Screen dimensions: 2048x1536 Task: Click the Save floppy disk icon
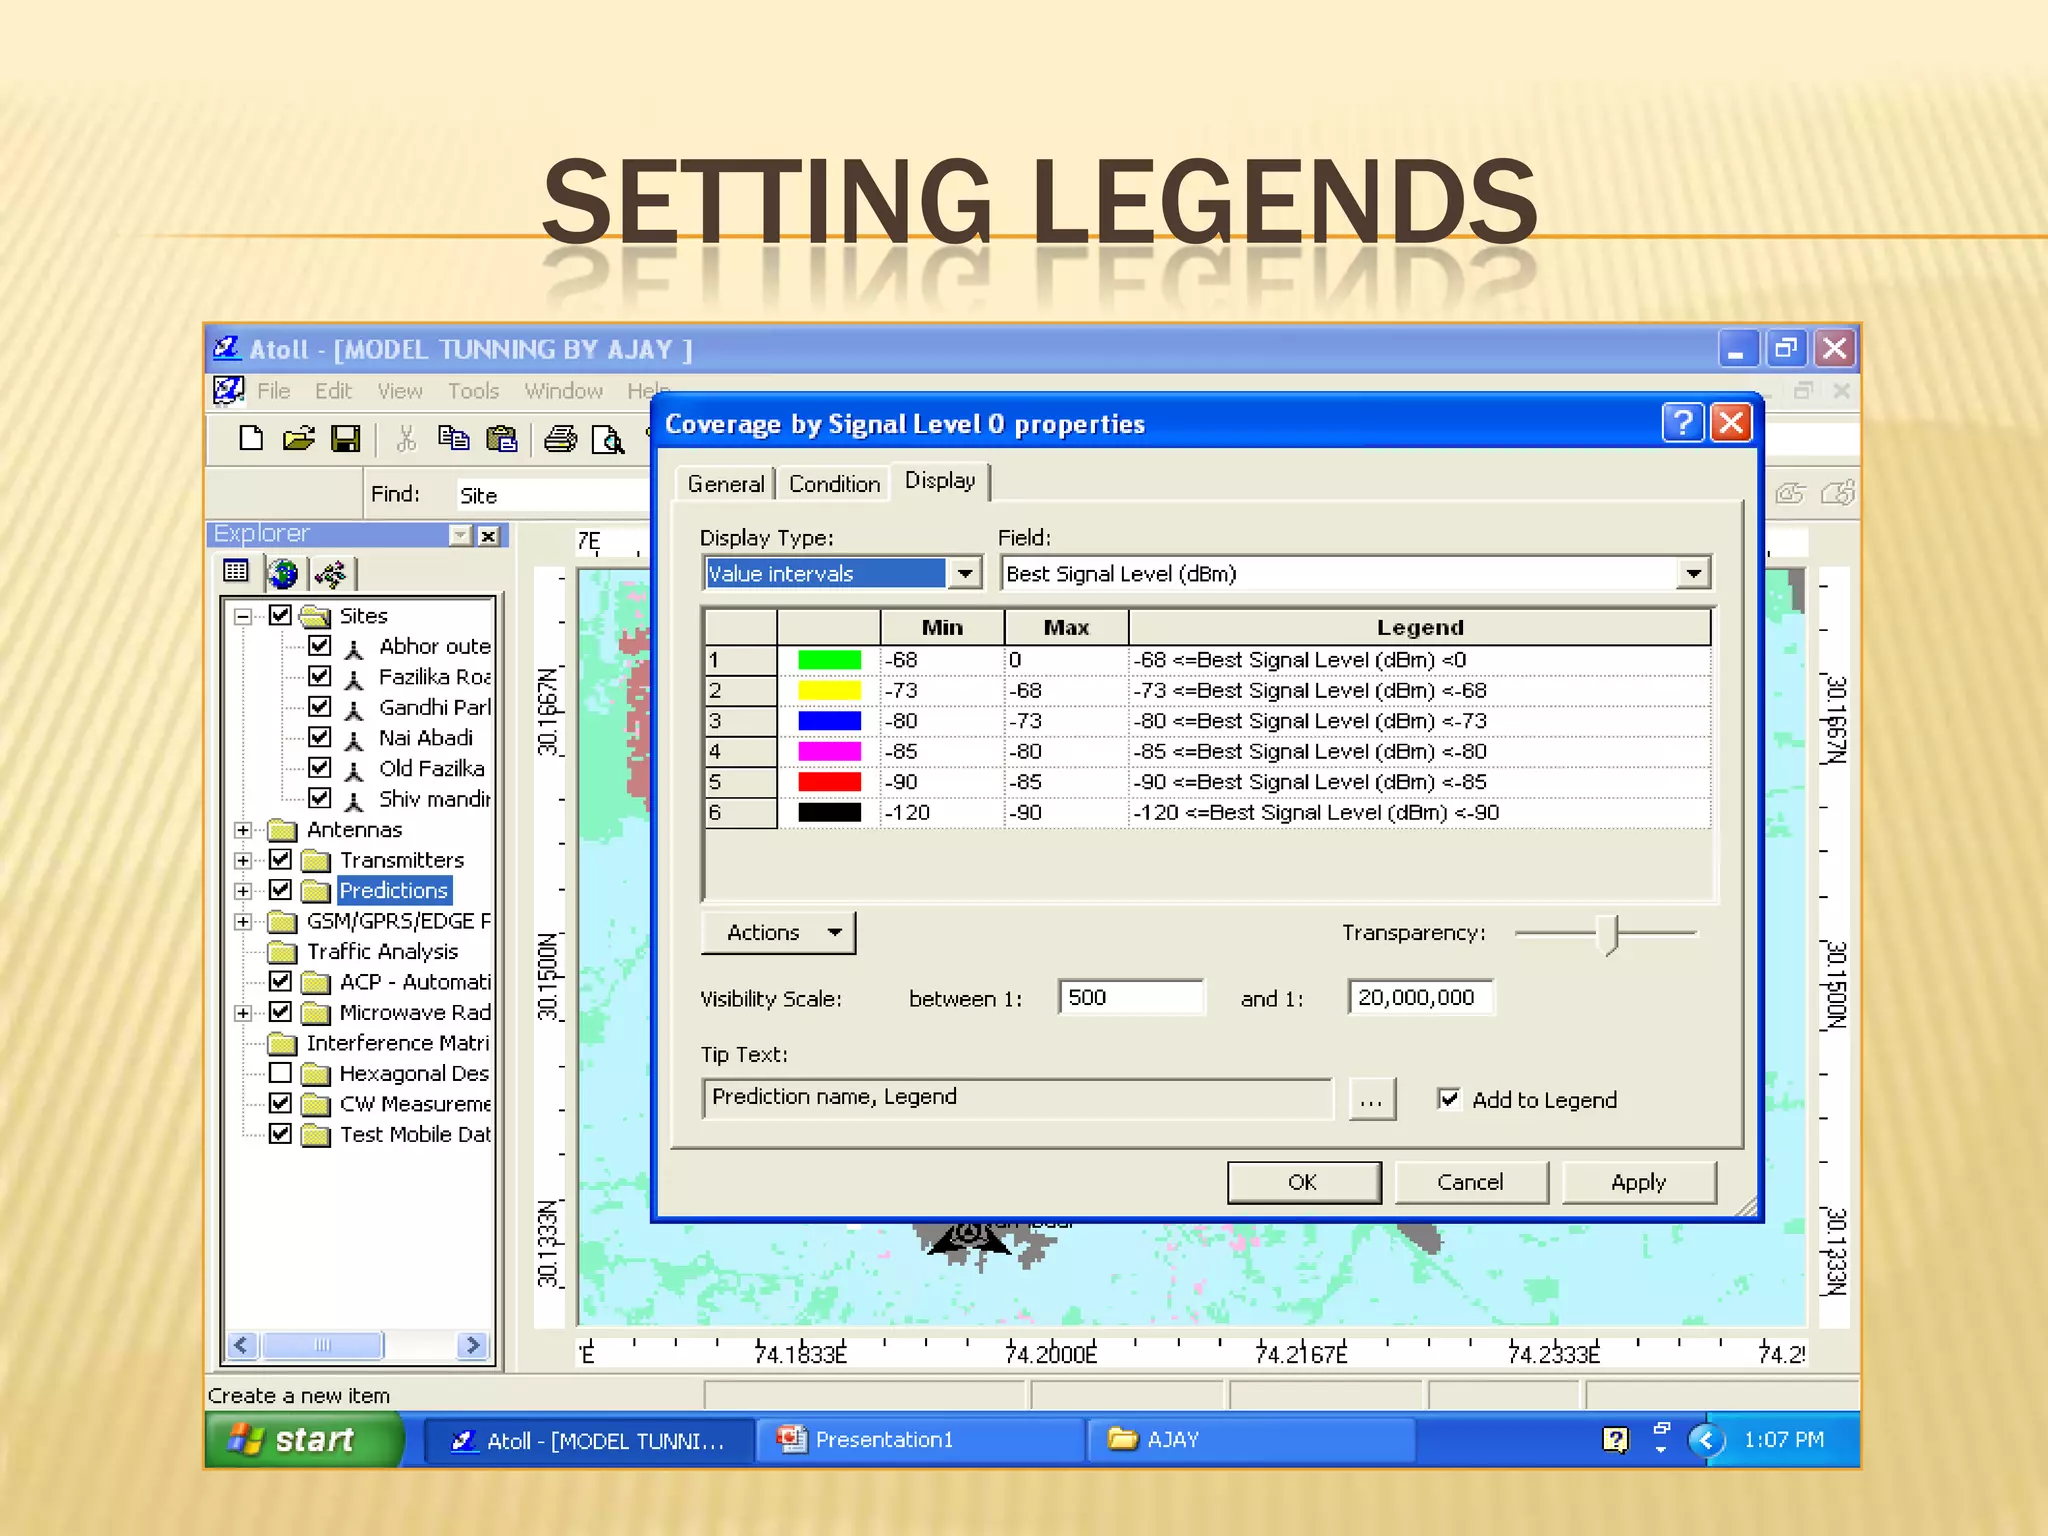(x=346, y=439)
